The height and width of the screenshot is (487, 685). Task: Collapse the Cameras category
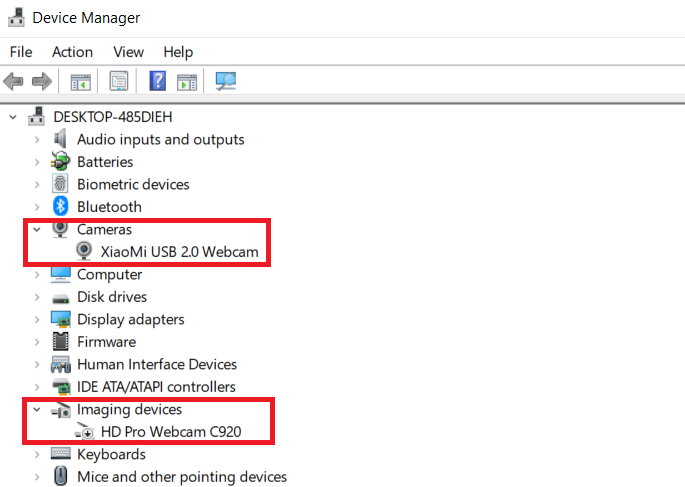37,230
